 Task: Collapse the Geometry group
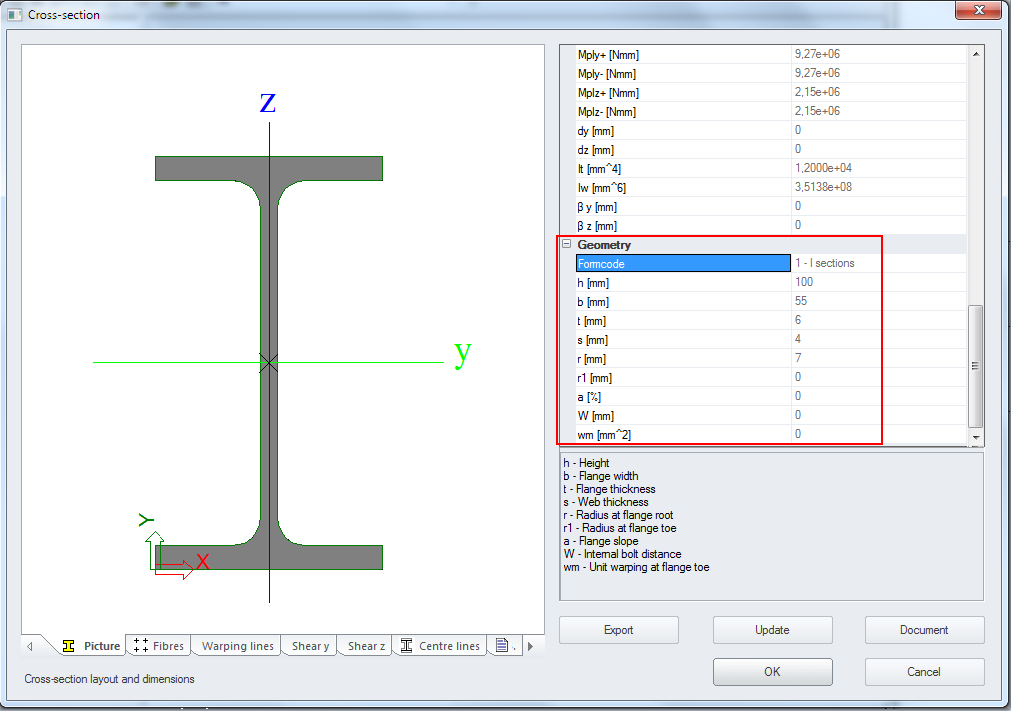(567, 244)
